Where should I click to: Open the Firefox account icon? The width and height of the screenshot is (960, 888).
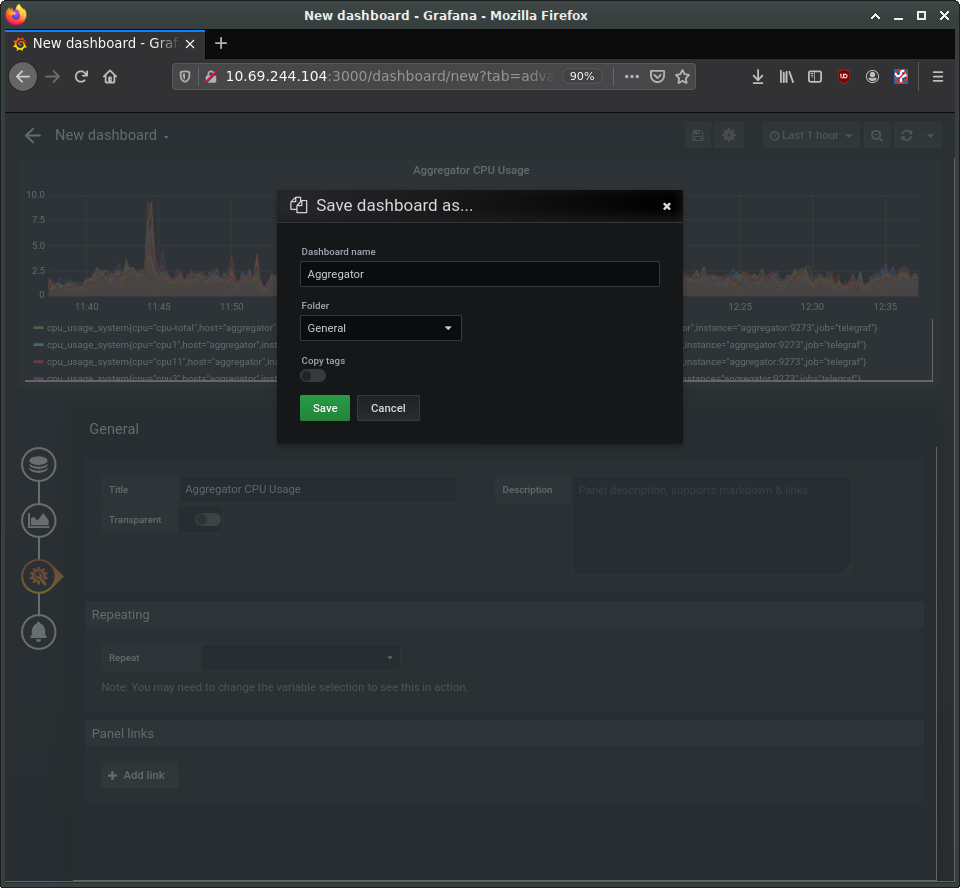[x=872, y=77]
